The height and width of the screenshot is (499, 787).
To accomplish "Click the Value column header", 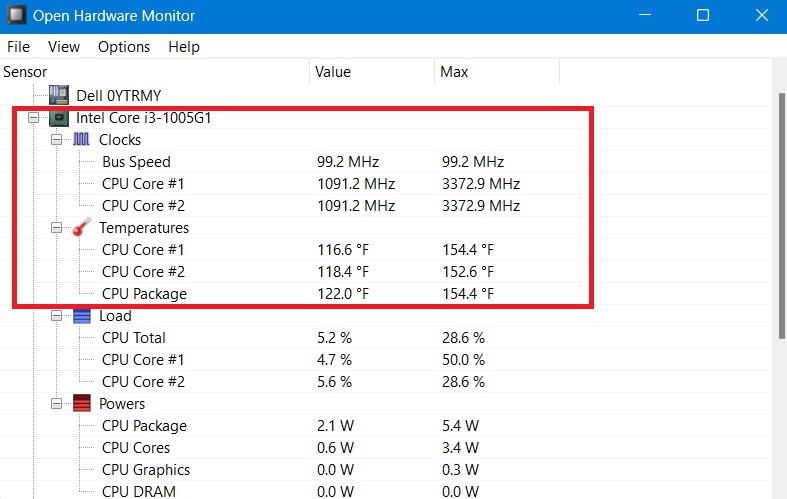I will 372,72.
